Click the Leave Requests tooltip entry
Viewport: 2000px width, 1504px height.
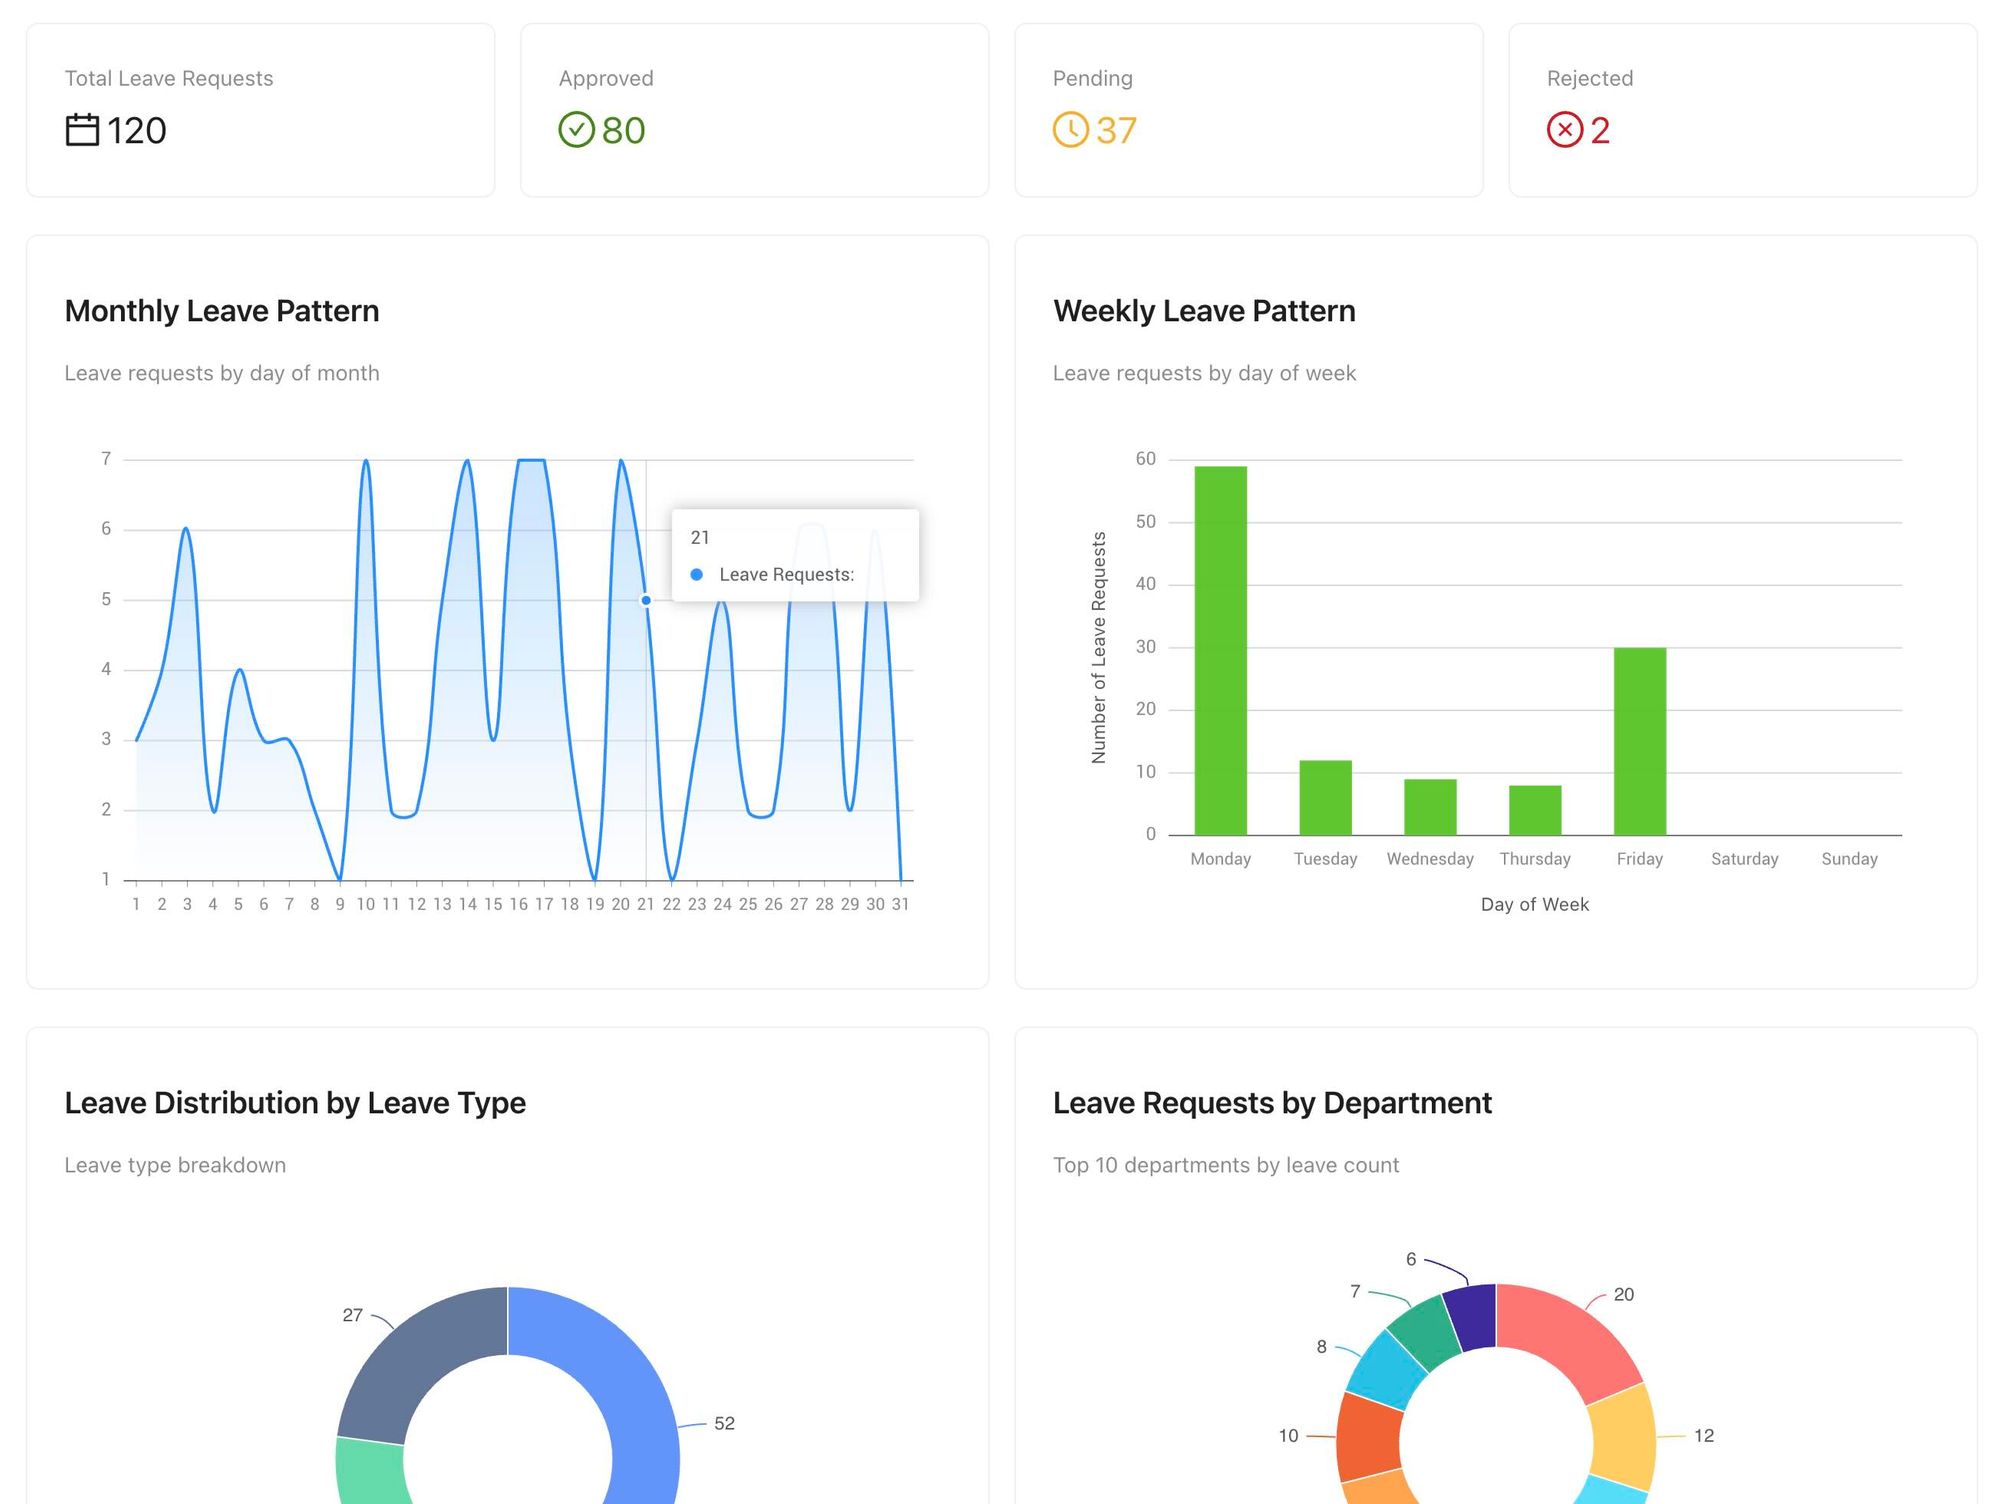786,575
